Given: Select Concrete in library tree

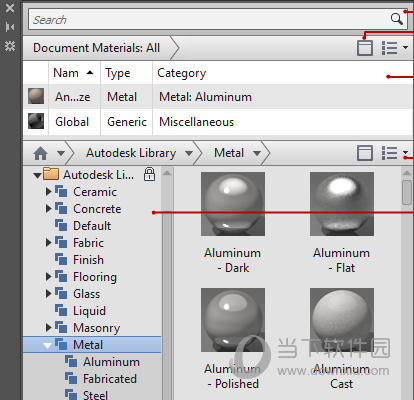Looking at the screenshot, I should tap(97, 209).
